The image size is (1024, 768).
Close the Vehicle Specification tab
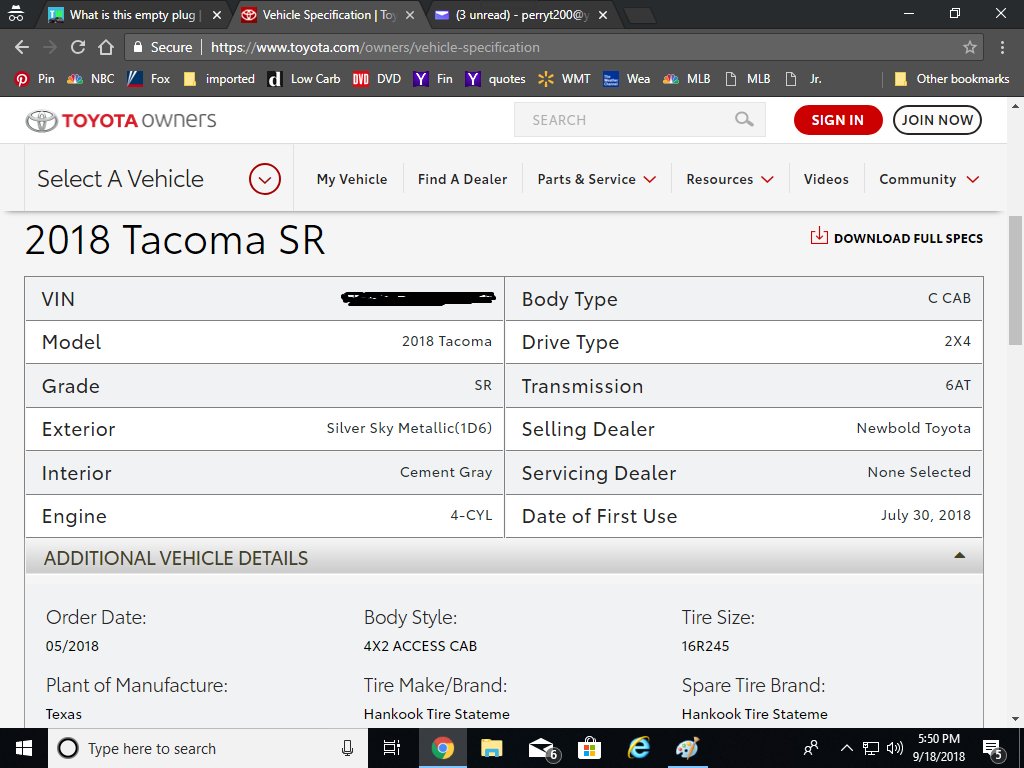pyautogui.click(x=409, y=15)
